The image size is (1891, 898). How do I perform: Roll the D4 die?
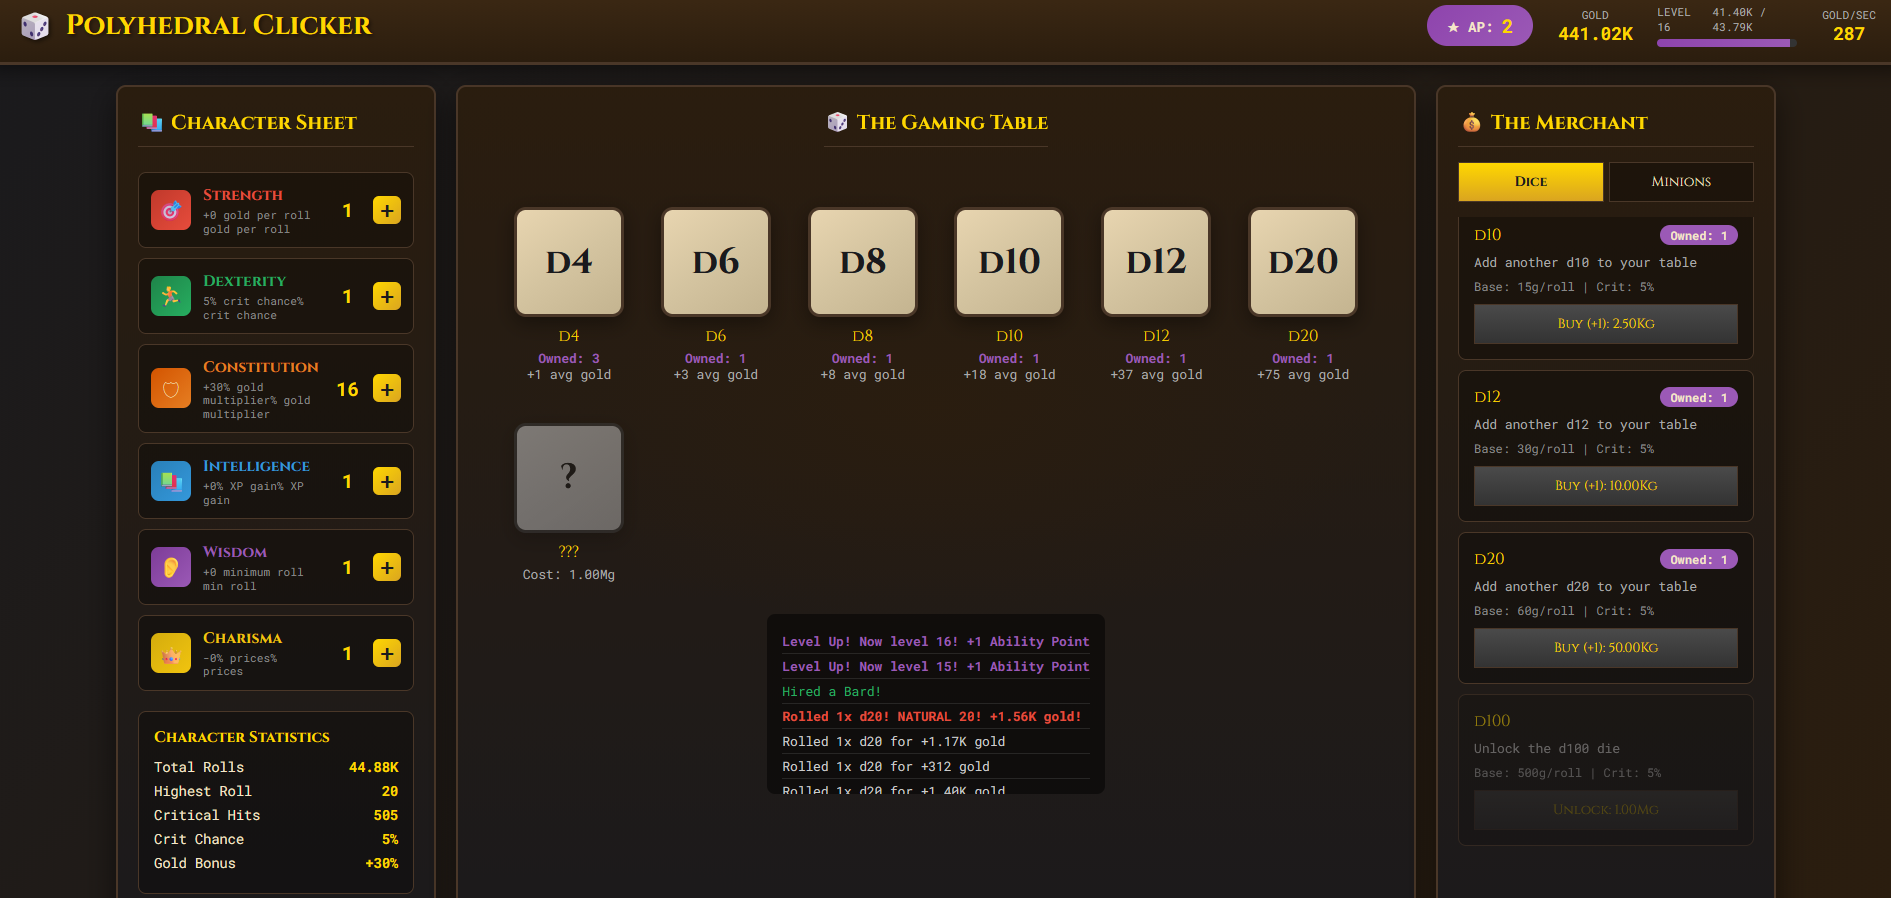(x=569, y=261)
